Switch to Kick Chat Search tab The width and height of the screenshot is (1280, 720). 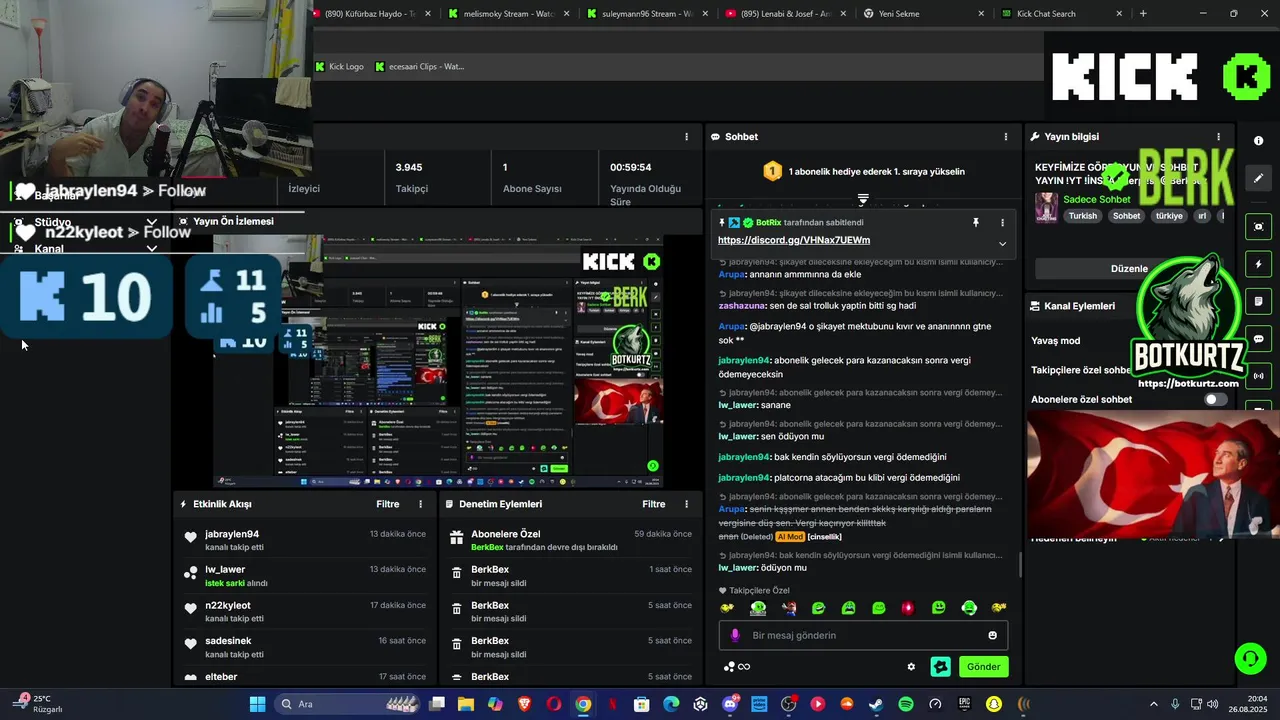(x=1061, y=14)
